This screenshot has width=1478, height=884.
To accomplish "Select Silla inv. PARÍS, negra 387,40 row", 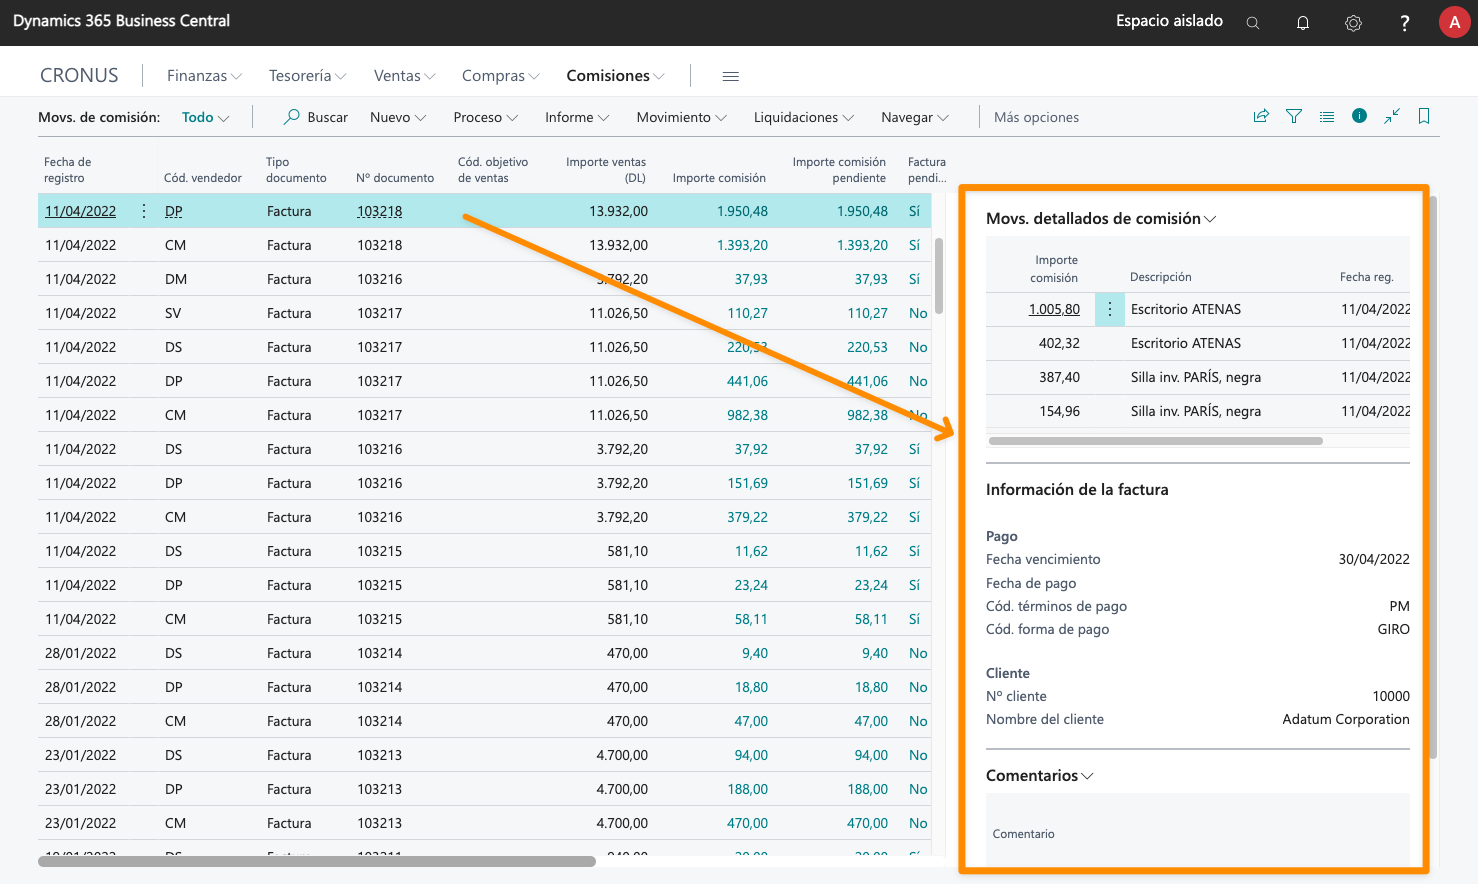I will point(1198,377).
